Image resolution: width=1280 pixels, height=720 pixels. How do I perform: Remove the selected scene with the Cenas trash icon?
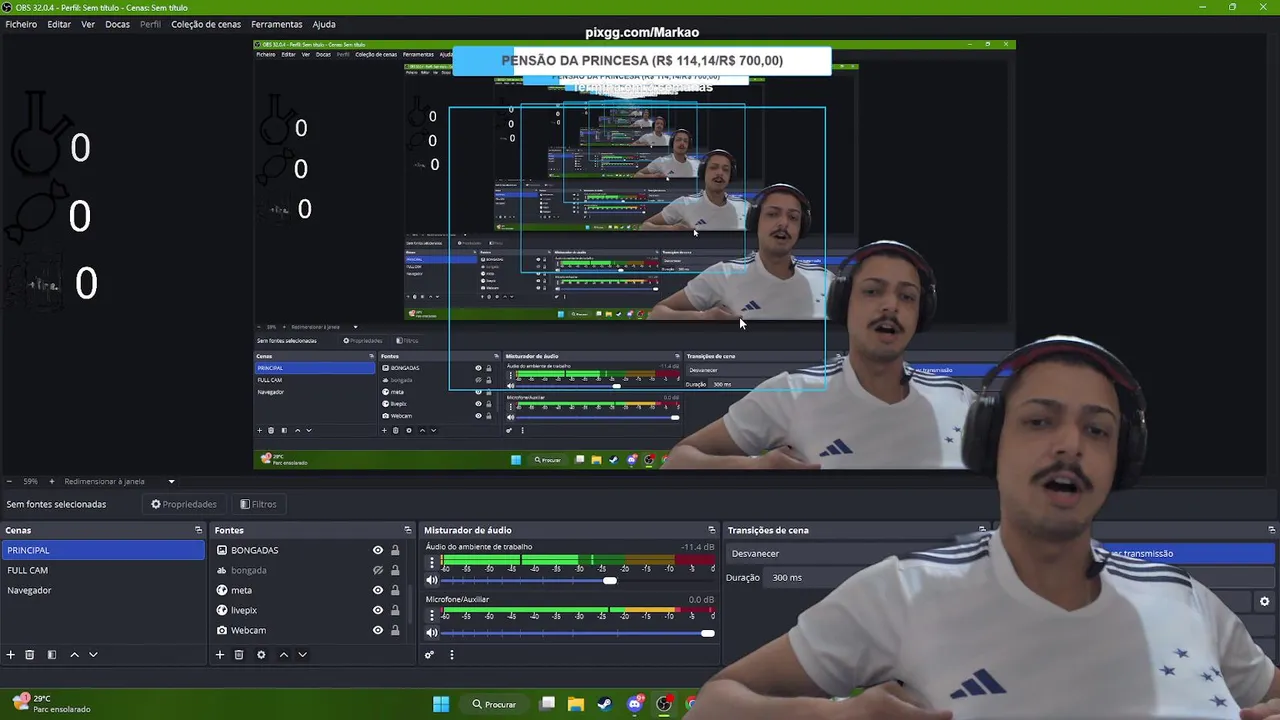[x=30, y=655]
